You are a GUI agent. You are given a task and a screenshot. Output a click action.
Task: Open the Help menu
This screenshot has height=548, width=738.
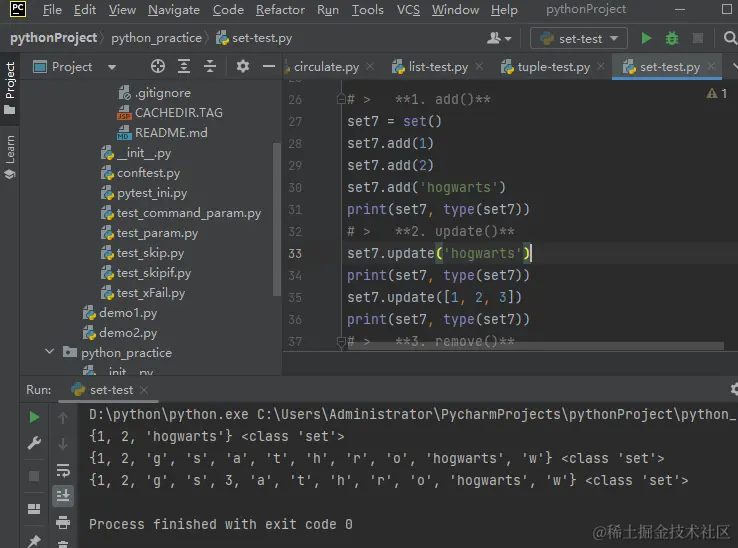(504, 9)
